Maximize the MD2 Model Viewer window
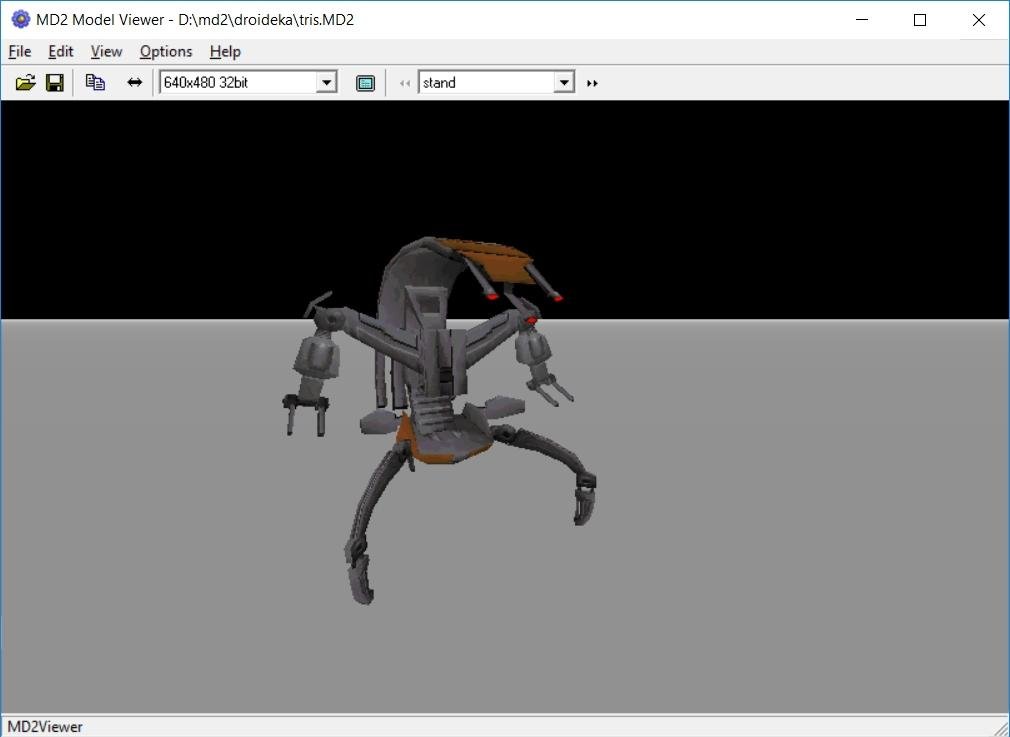Image resolution: width=1010 pixels, height=737 pixels. click(920, 20)
